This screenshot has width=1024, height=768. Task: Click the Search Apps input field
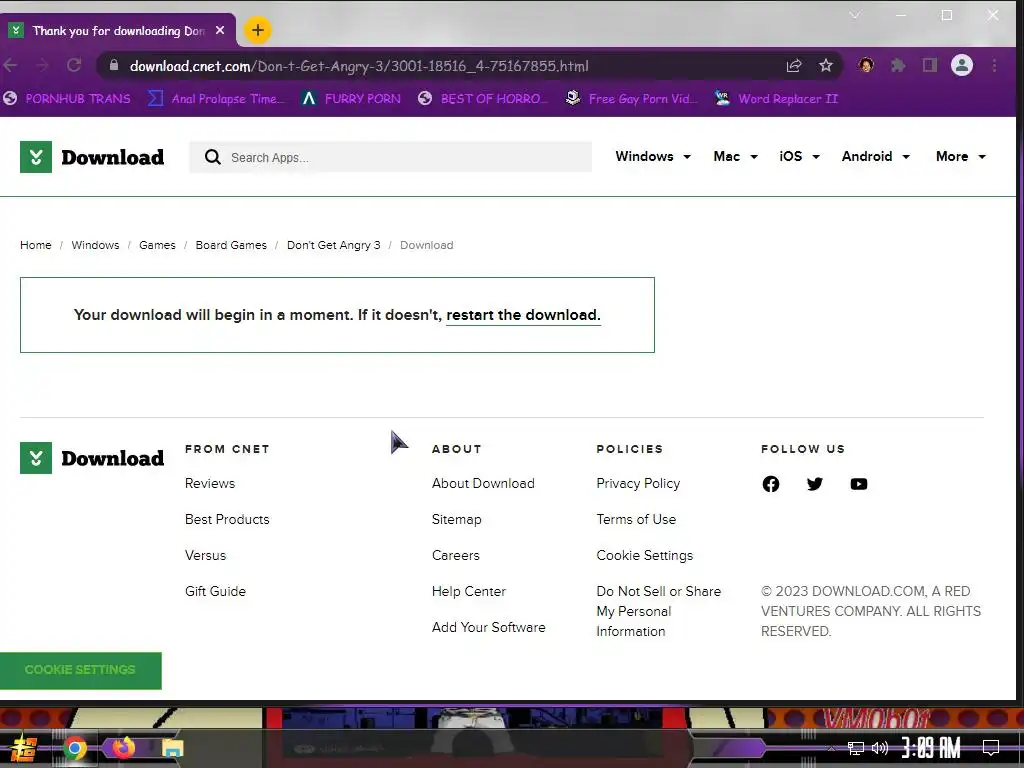point(391,157)
